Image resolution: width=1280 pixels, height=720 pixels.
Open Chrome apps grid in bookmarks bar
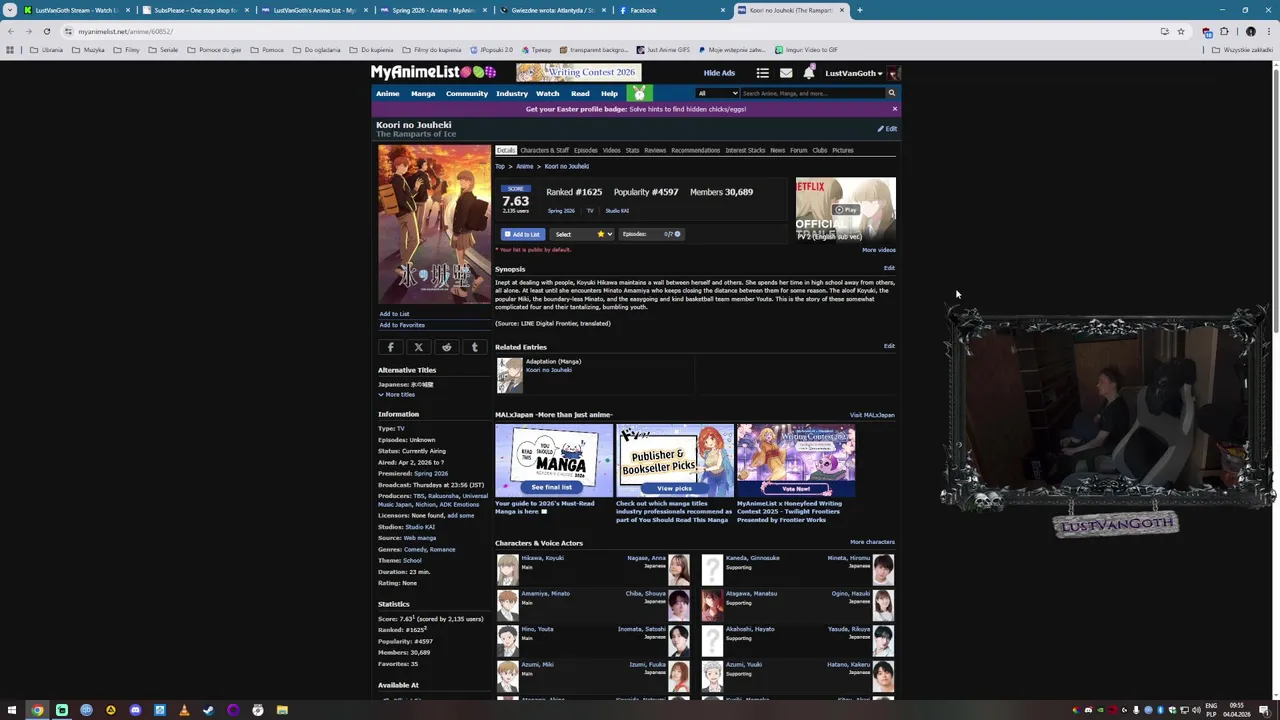(x=10, y=50)
